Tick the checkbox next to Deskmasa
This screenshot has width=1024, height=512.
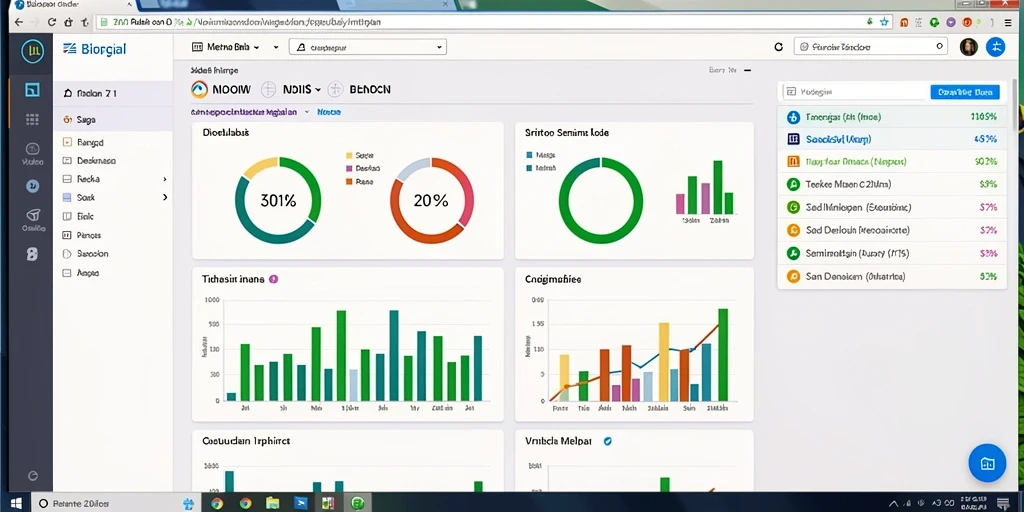(x=67, y=160)
